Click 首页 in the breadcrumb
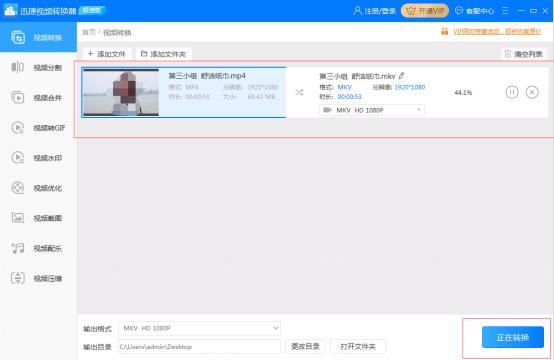Screen dimensions: 554x360 click(x=89, y=32)
